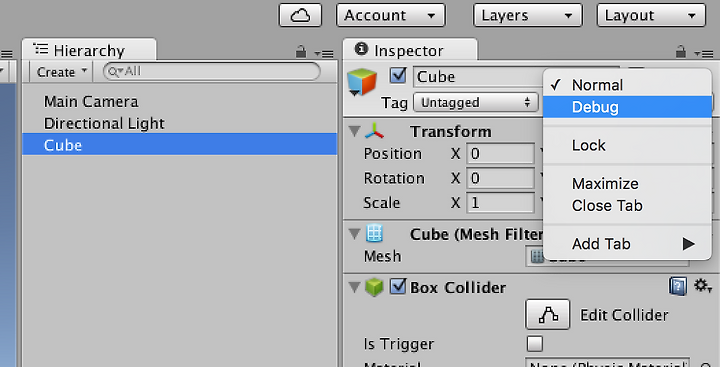Open the Inspector panel options menu icon
Image resolution: width=720 pixels, height=367 pixels.
[704, 54]
